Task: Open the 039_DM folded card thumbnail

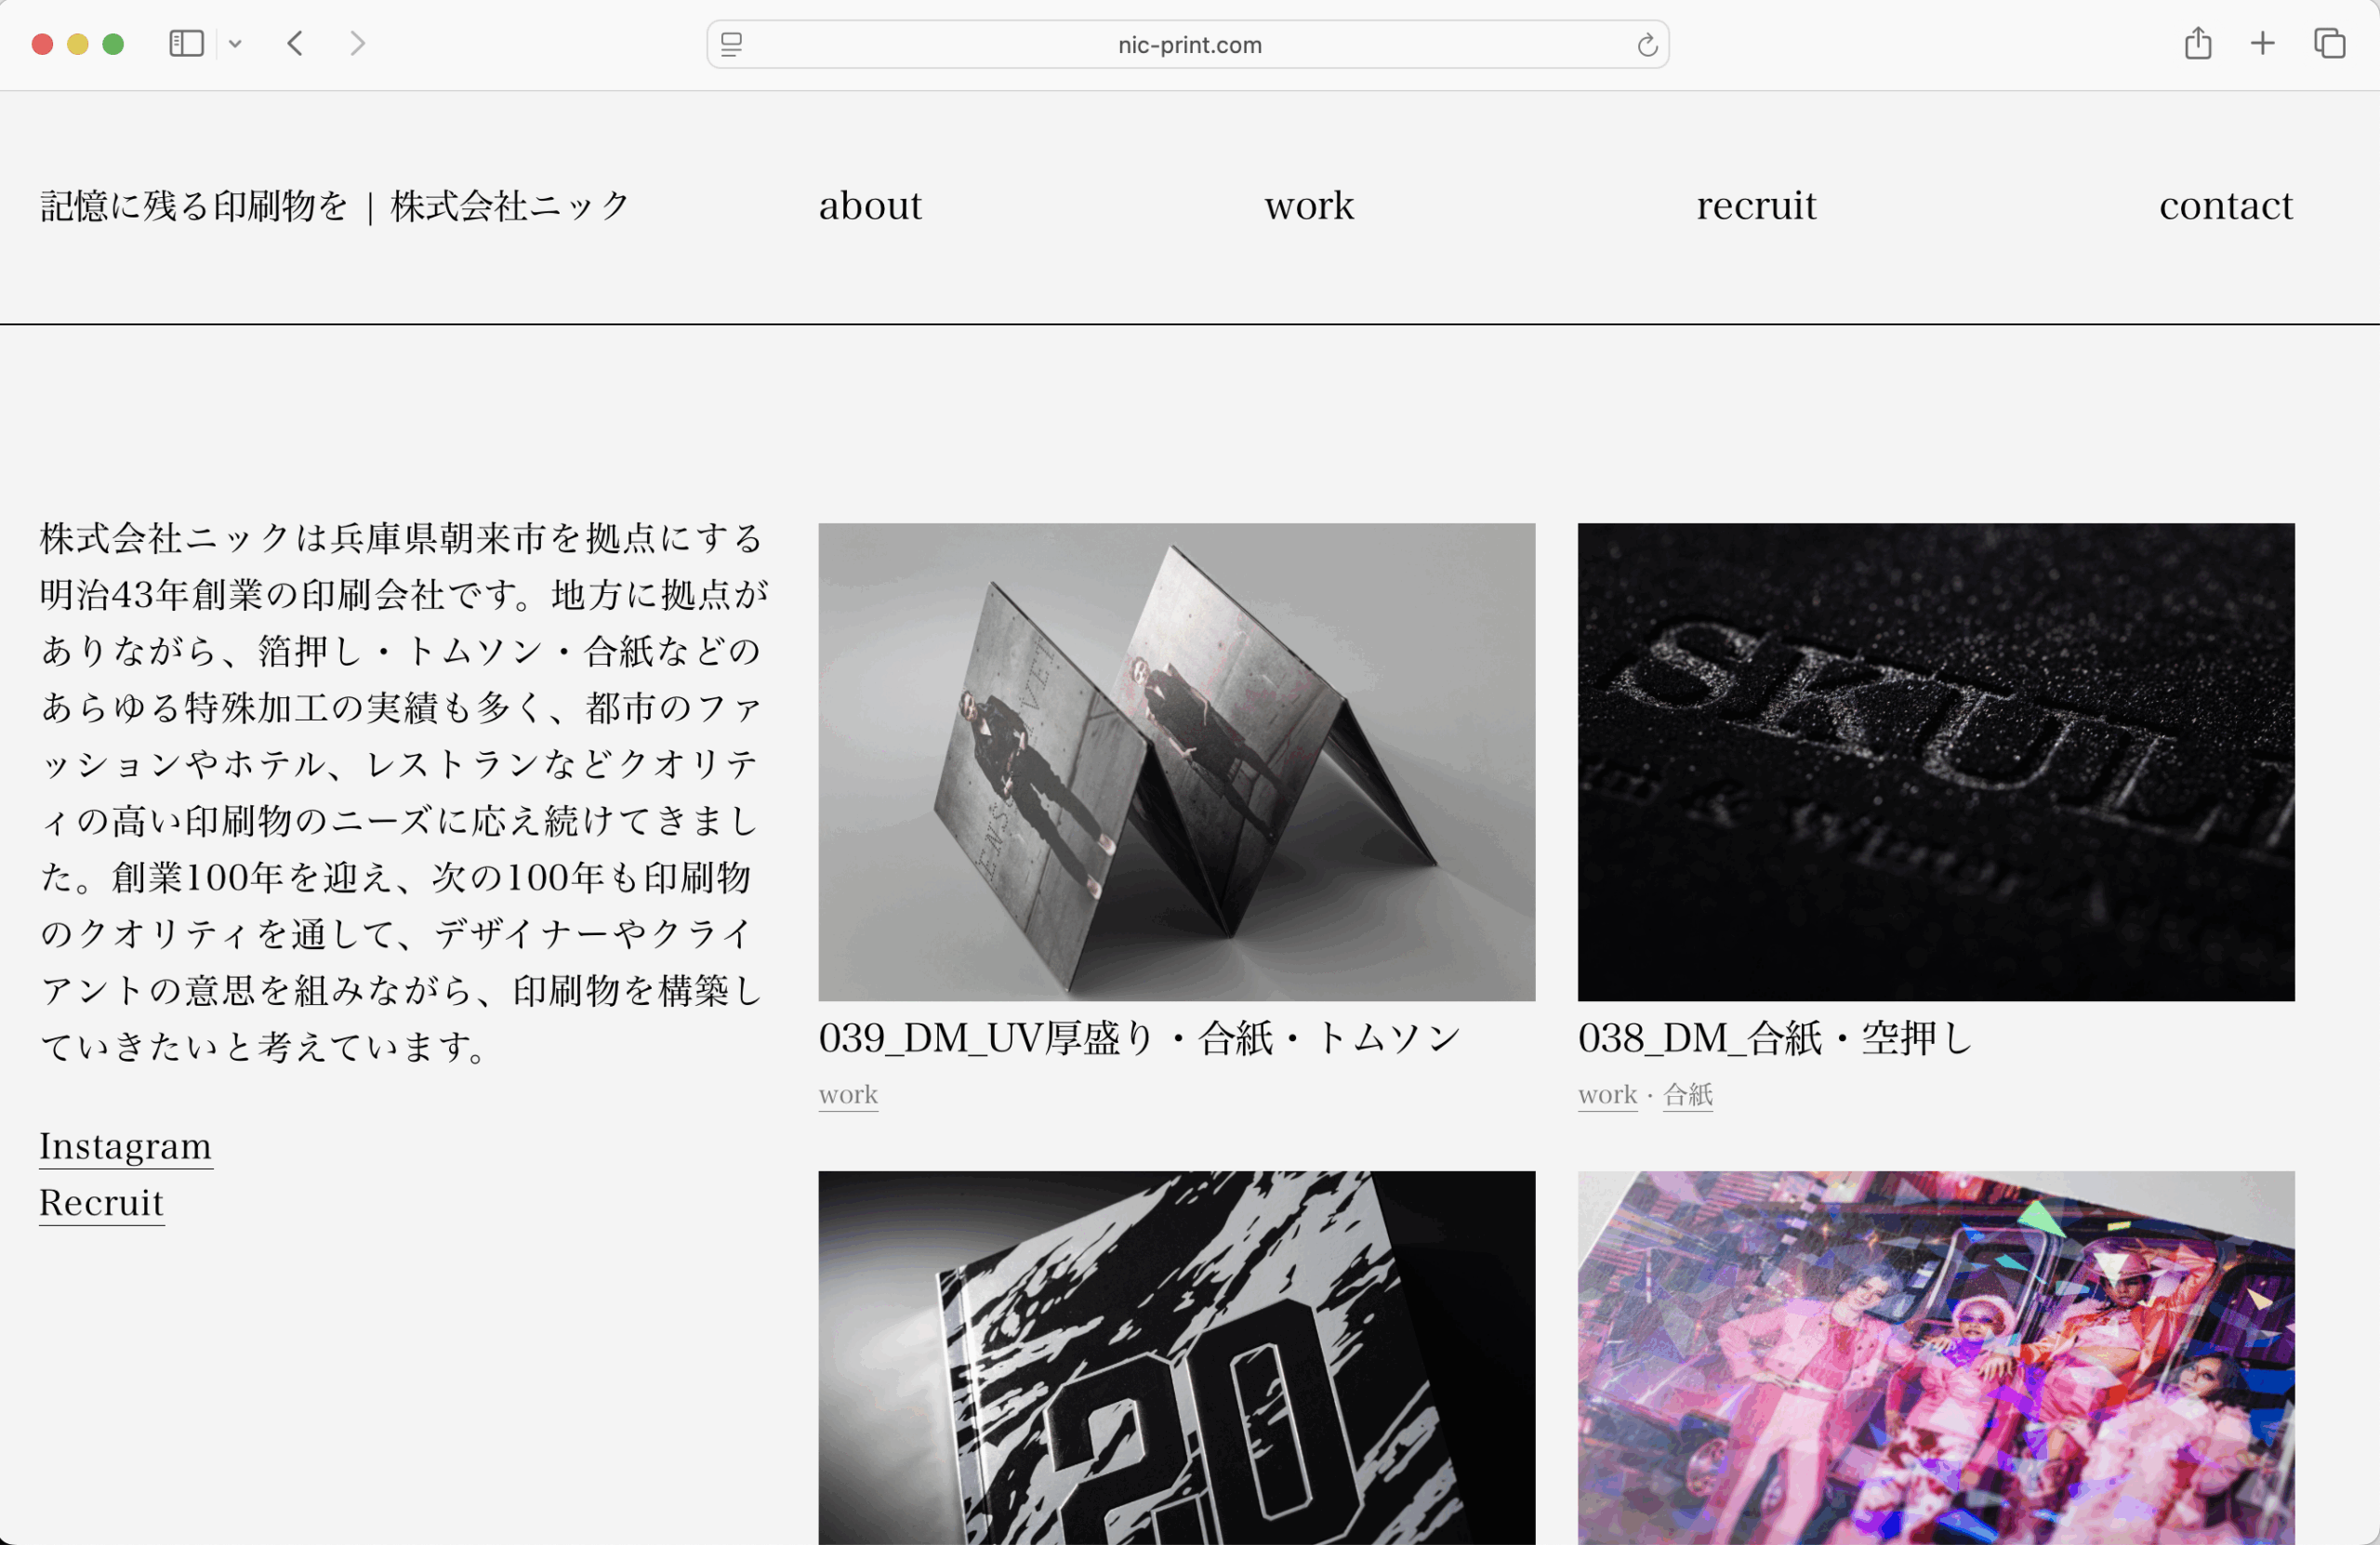Action: tap(1176, 761)
